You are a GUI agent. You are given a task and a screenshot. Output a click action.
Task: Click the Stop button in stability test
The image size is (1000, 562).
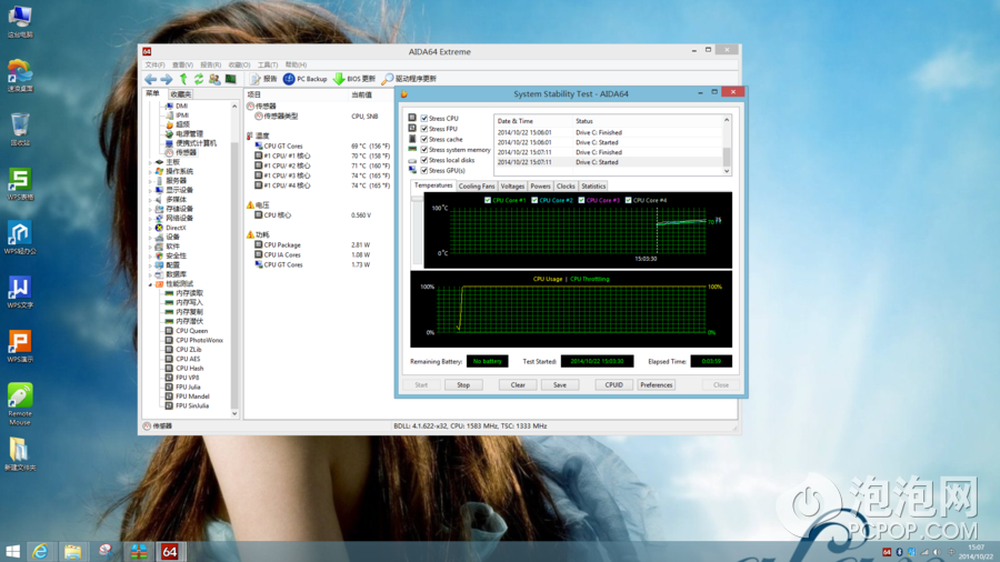coord(463,385)
